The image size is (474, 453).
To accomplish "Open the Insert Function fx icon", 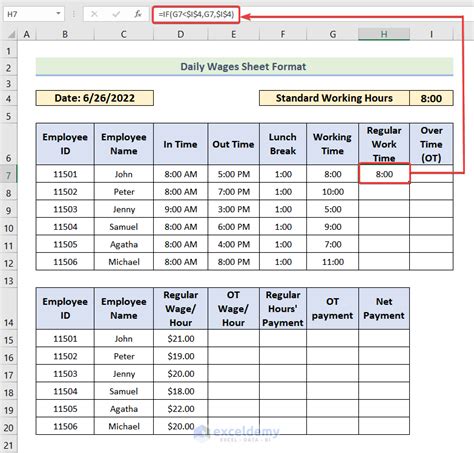I will 138,14.
